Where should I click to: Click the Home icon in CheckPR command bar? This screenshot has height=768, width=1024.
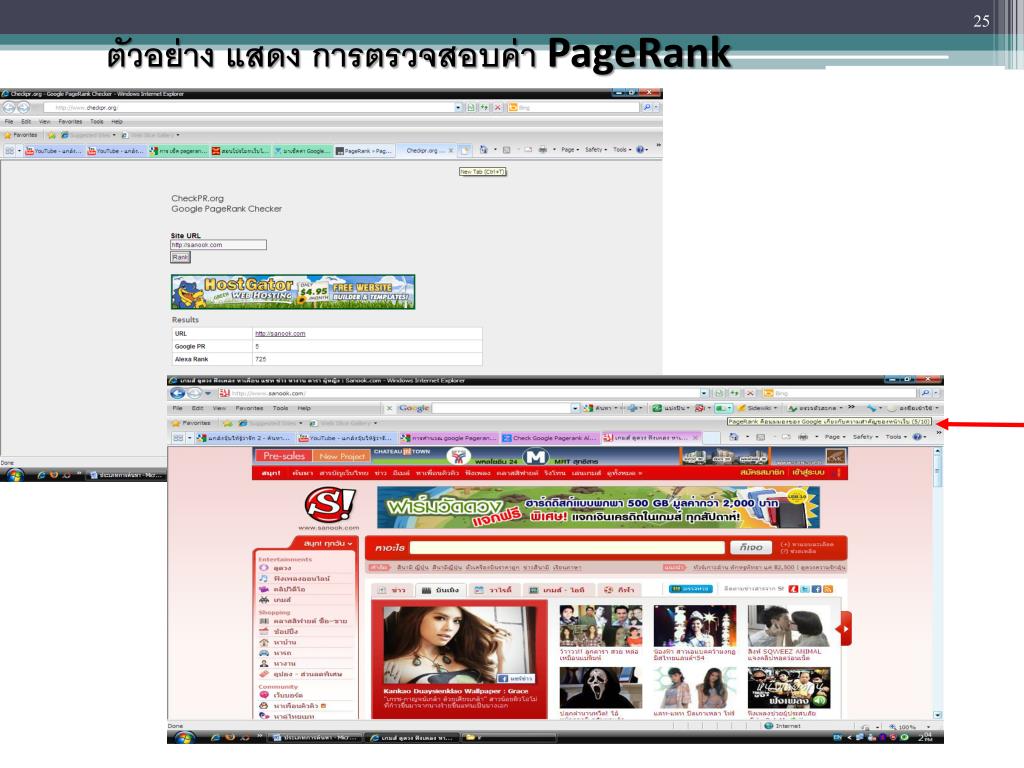[x=484, y=150]
